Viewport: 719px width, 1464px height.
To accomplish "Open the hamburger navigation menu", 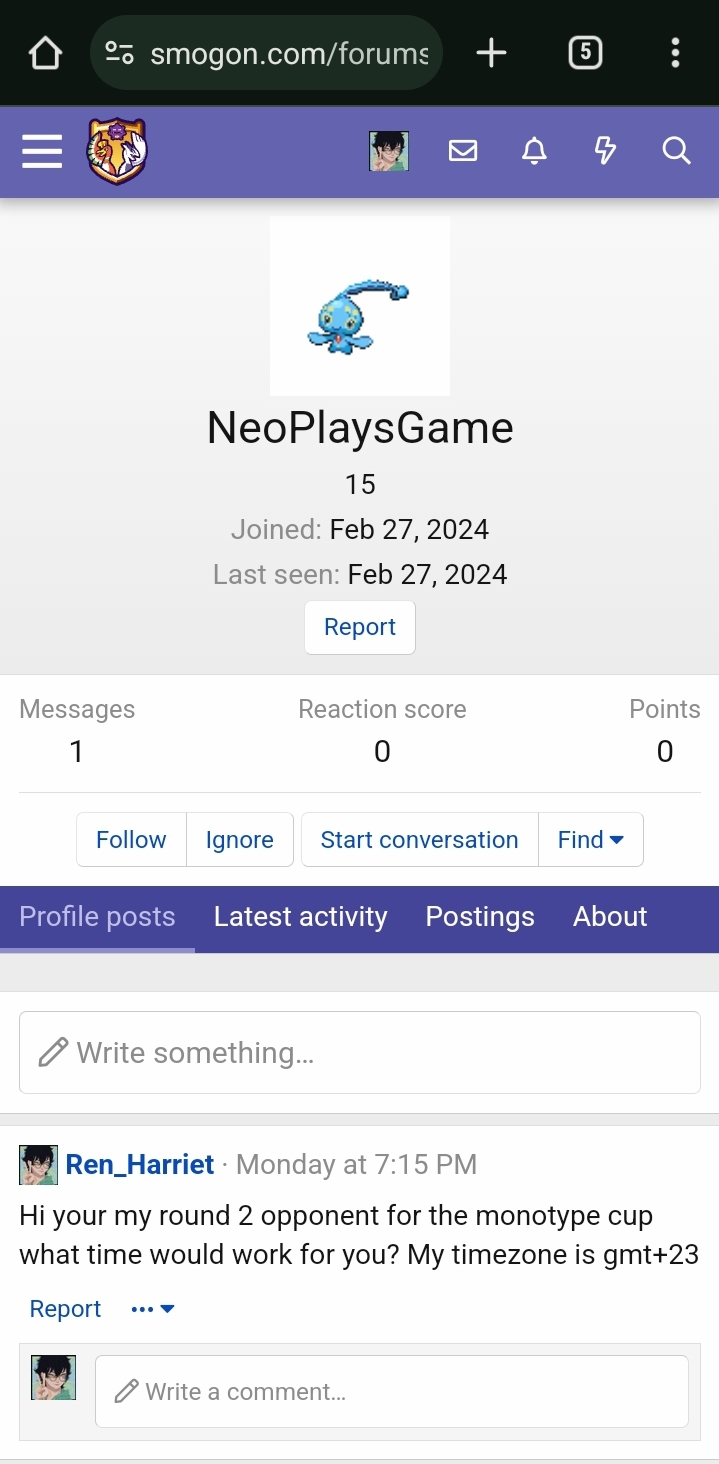I will [x=42, y=151].
